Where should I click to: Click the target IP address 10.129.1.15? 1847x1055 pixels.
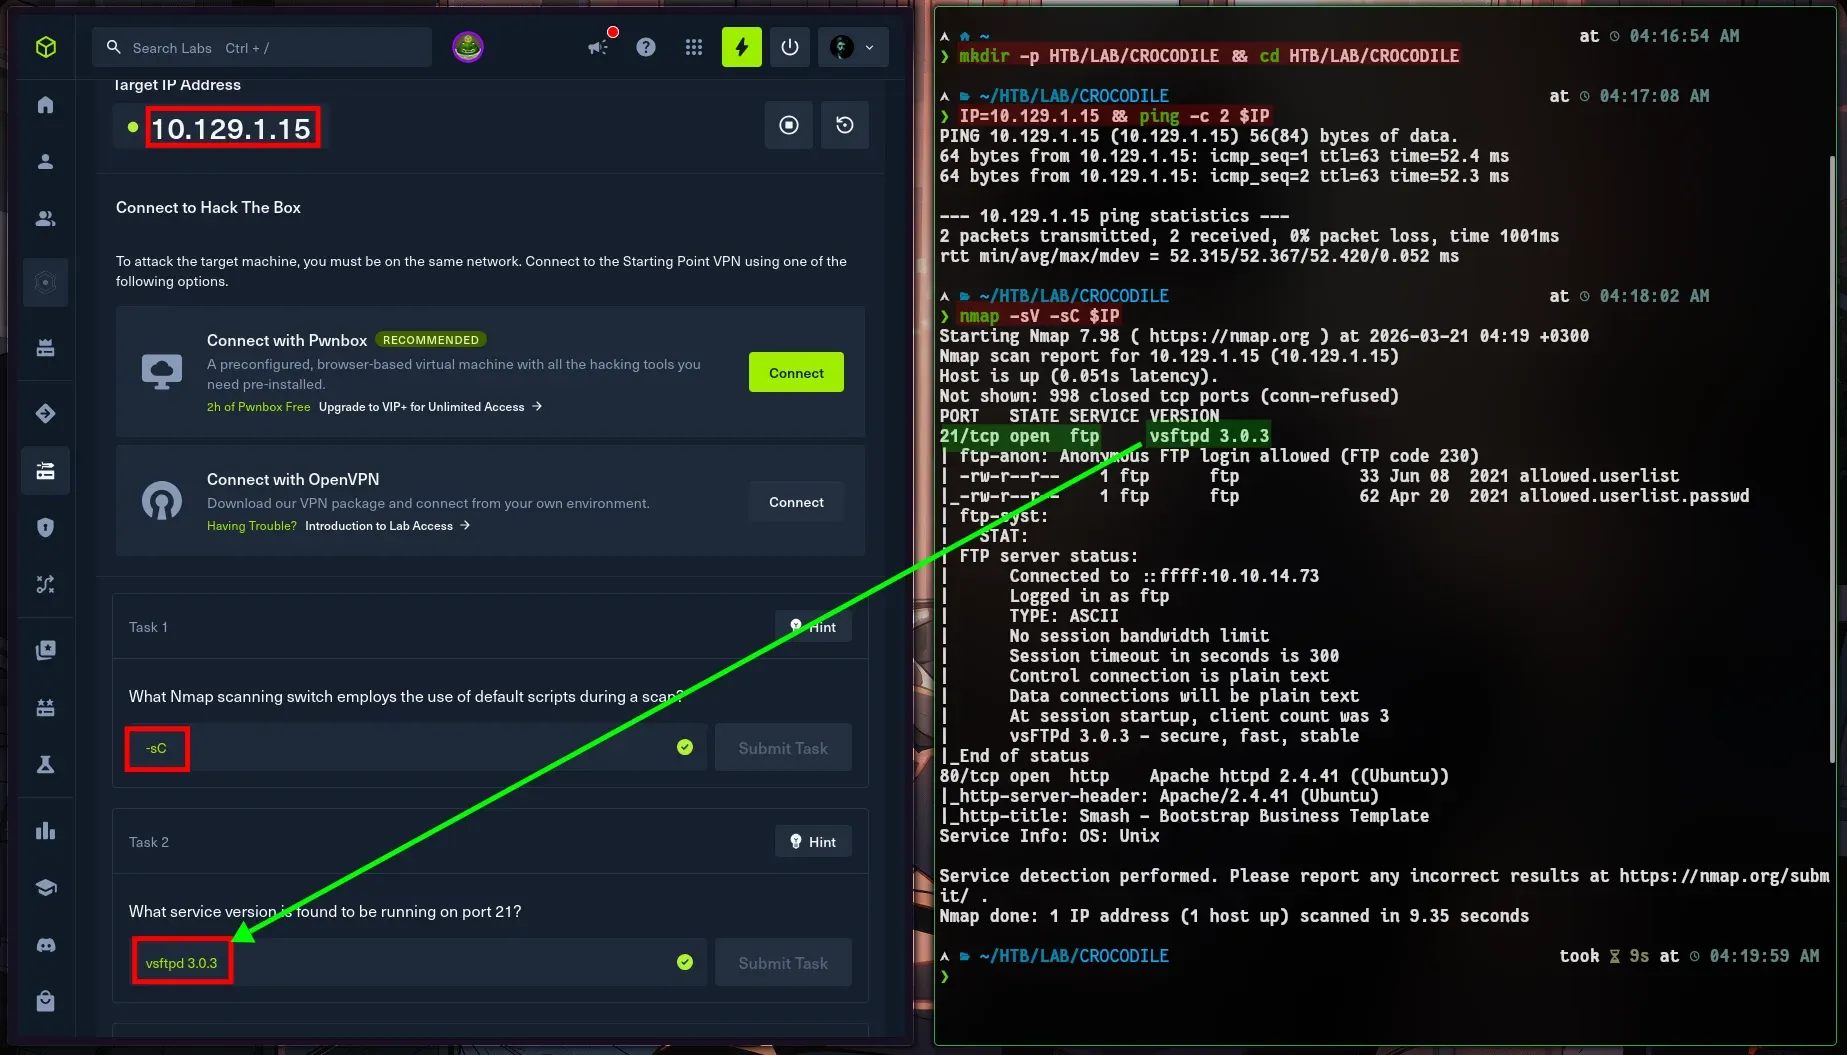point(231,128)
